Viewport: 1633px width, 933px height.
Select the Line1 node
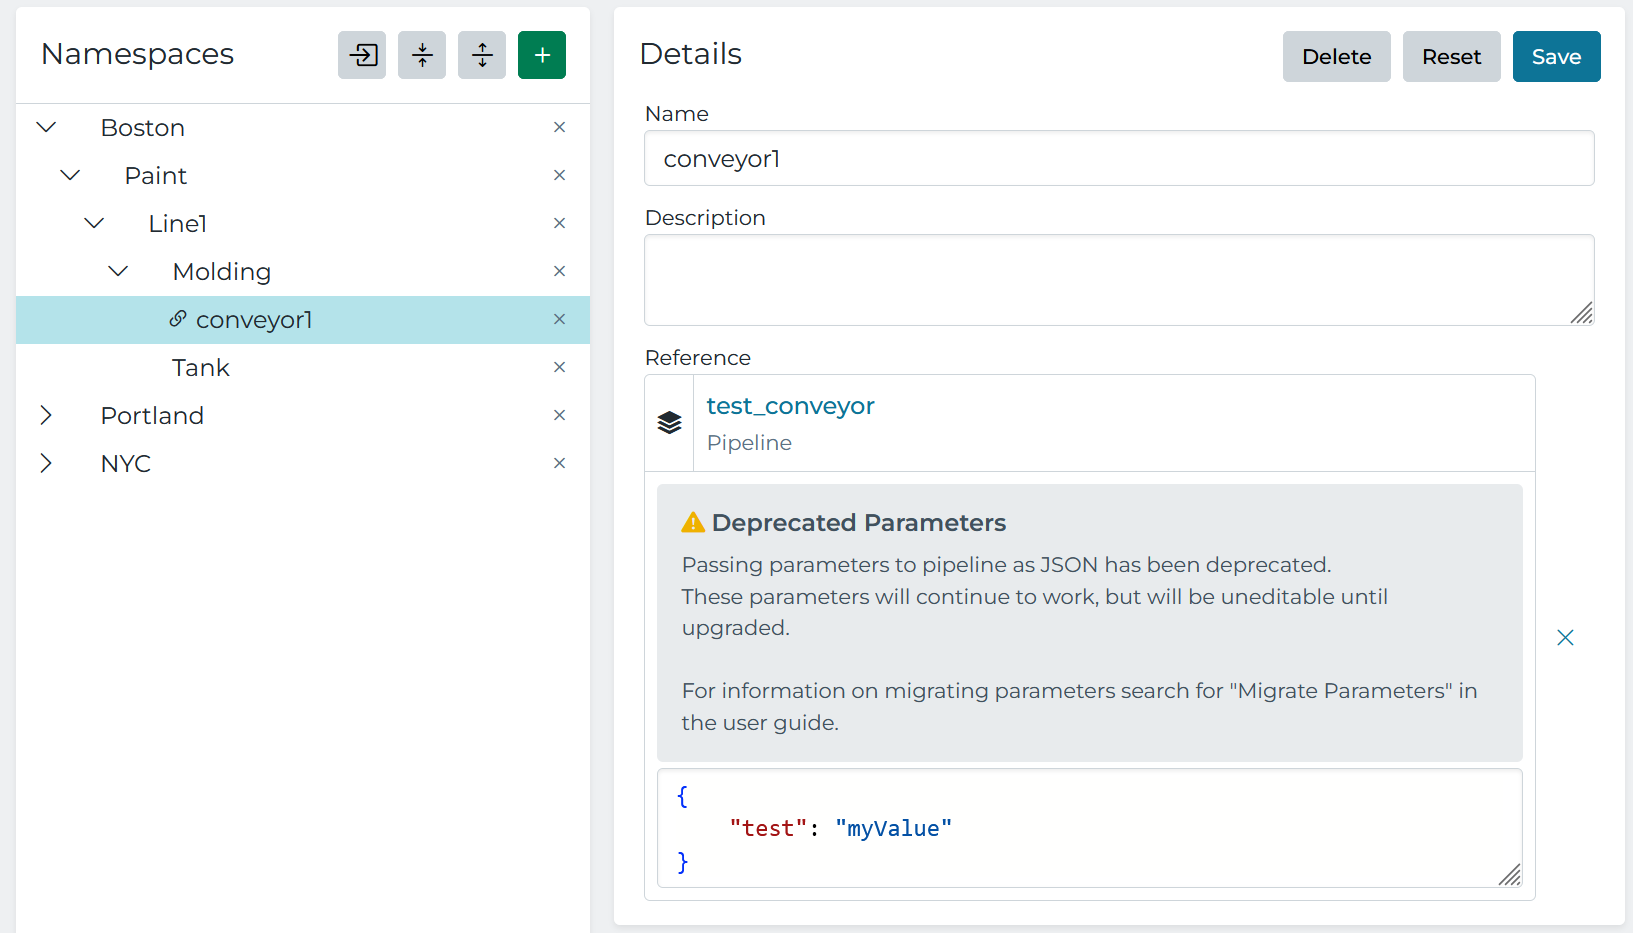tap(178, 224)
